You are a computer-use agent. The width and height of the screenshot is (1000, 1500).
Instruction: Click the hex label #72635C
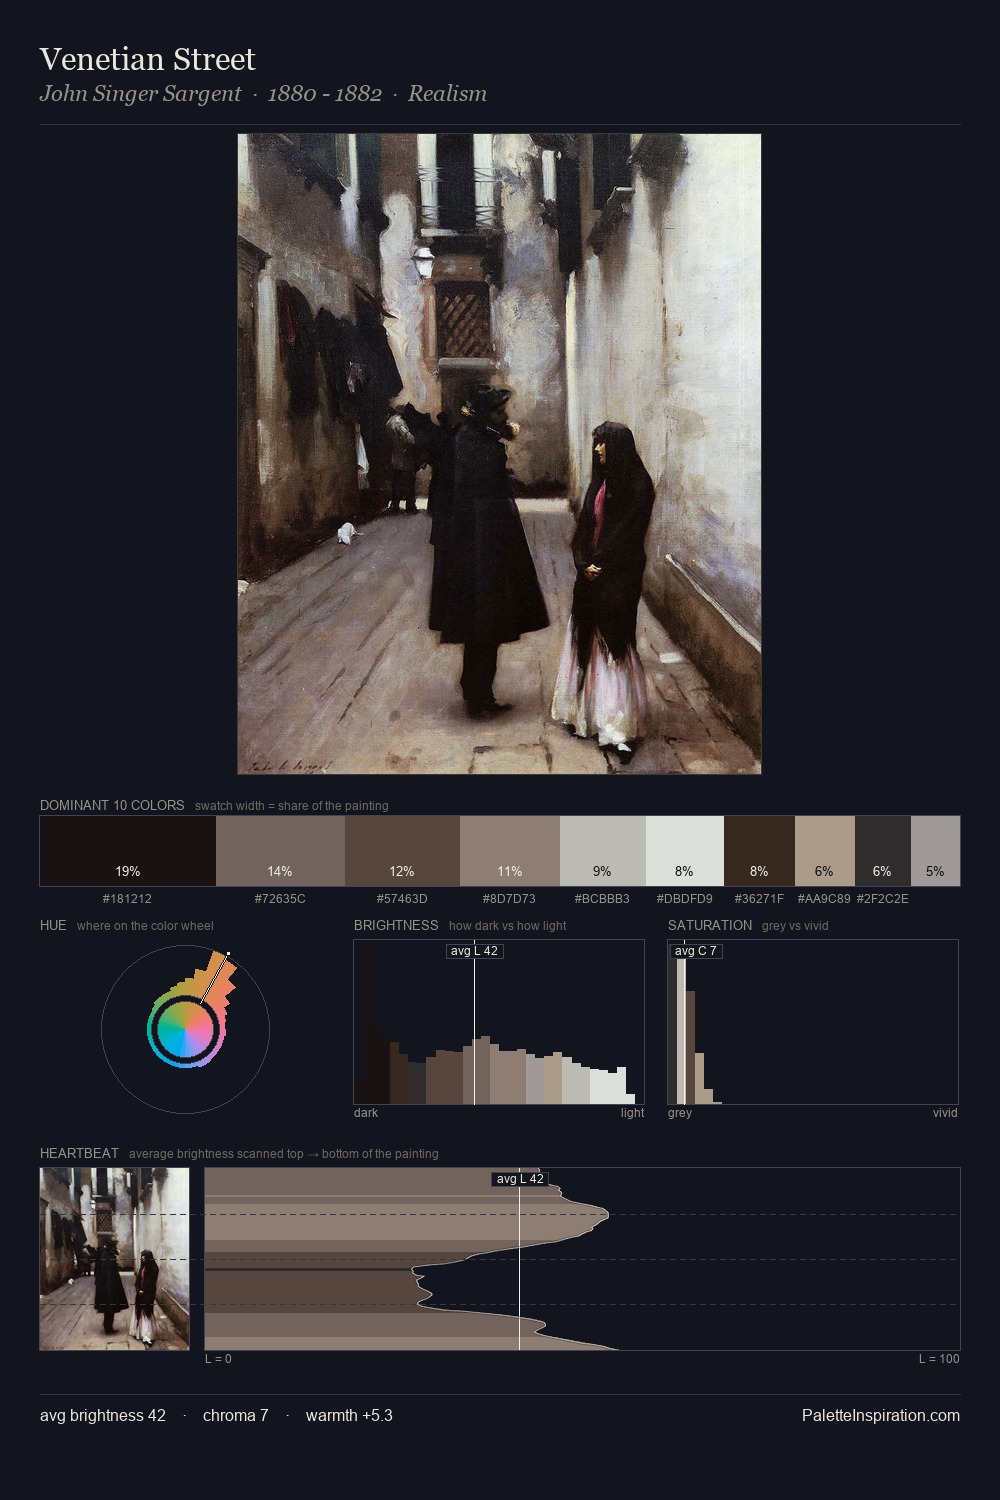280,899
